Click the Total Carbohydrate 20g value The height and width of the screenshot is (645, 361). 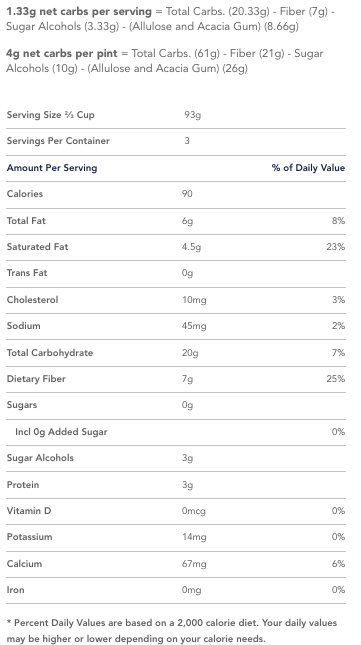[190, 353]
